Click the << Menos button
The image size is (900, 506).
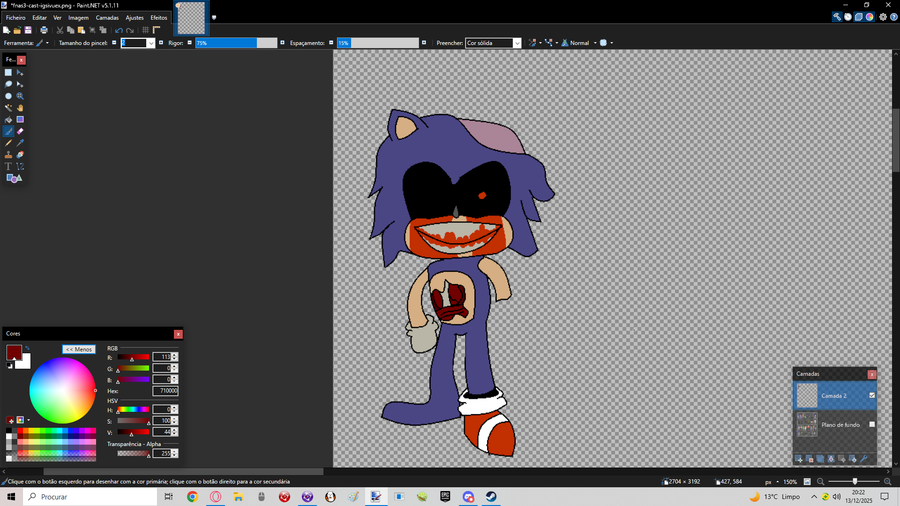[79, 349]
